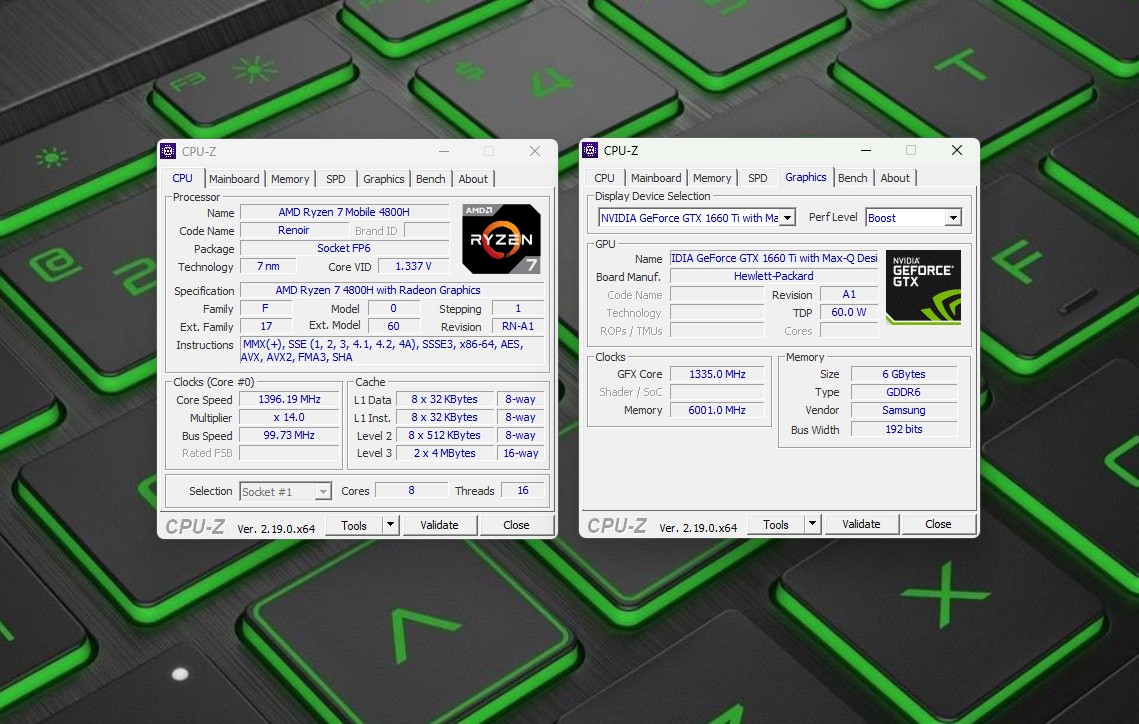This screenshot has height=724, width=1139.
Task: Click Close button in left window
Action: point(516,525)
